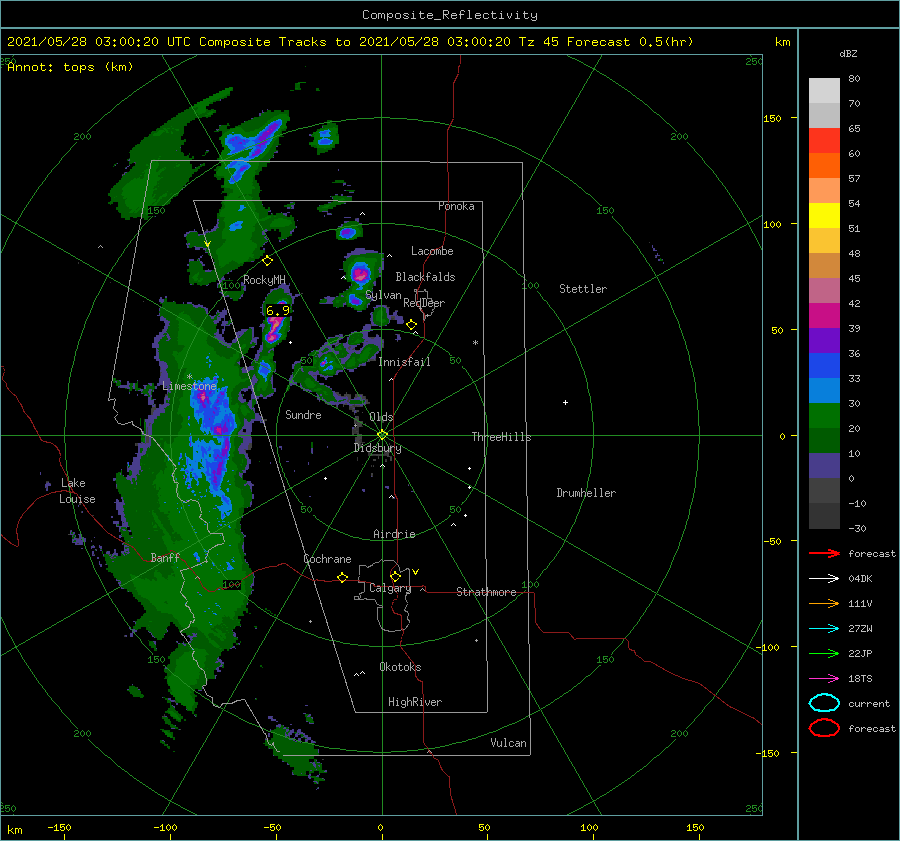This screenshot has width=900, height=841.
Task: Click the Sundre city label
Action: pyautogui.click(x=303, y=414)
